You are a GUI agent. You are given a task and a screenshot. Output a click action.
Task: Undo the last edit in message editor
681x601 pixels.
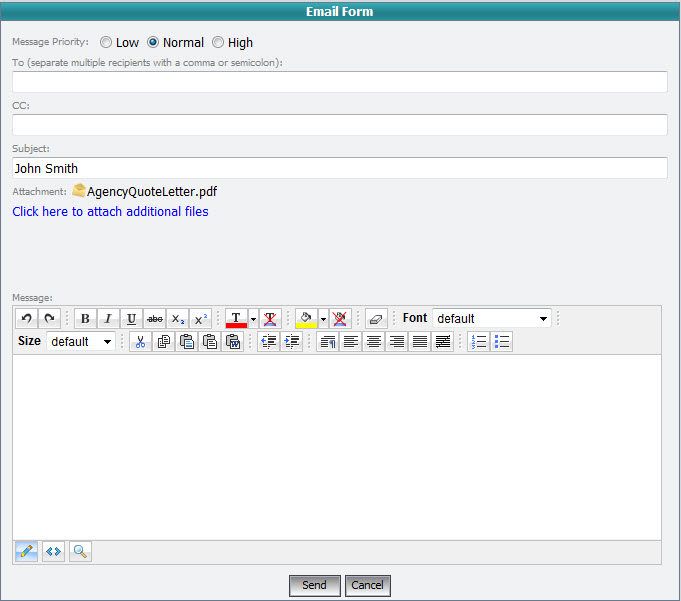coord(26,319)
